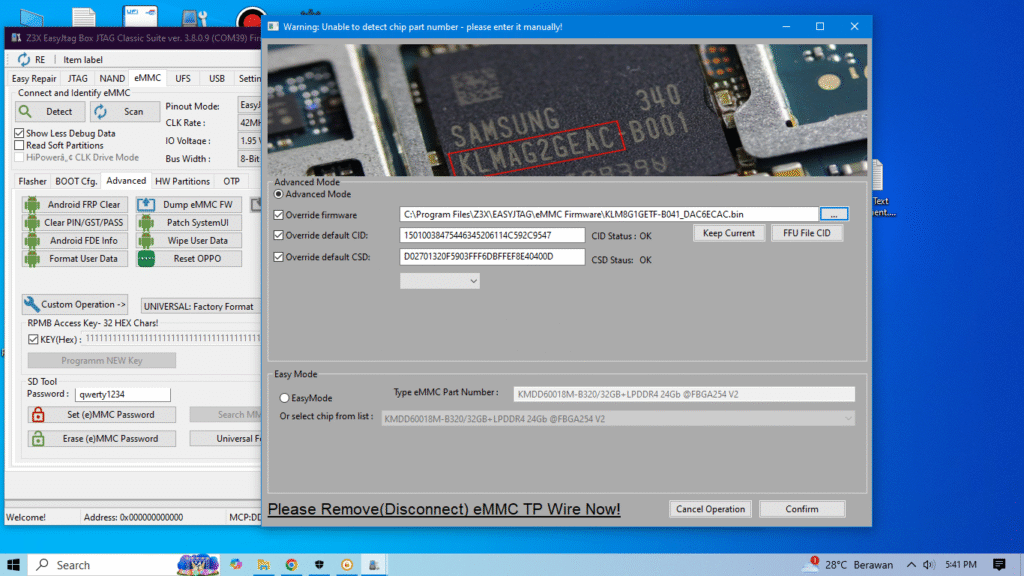Toggle Show Less Debug Data checkbox

point(20,133)
